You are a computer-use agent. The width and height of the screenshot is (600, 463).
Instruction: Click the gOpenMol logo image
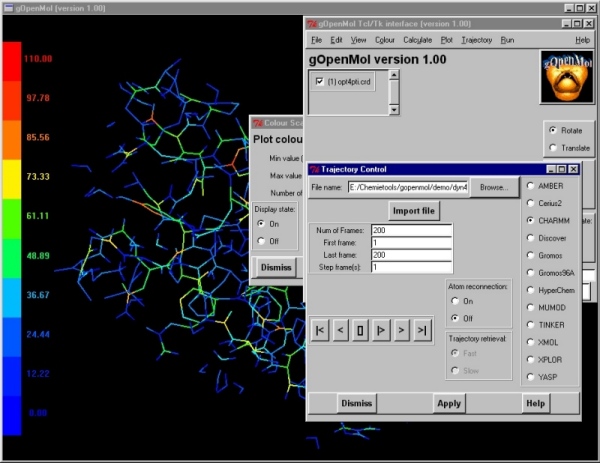point(565,77)
